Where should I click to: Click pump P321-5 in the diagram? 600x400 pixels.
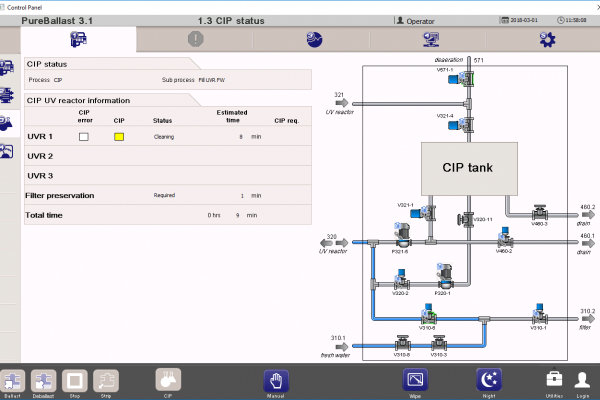pyautogui.click(x=402, y=235)
